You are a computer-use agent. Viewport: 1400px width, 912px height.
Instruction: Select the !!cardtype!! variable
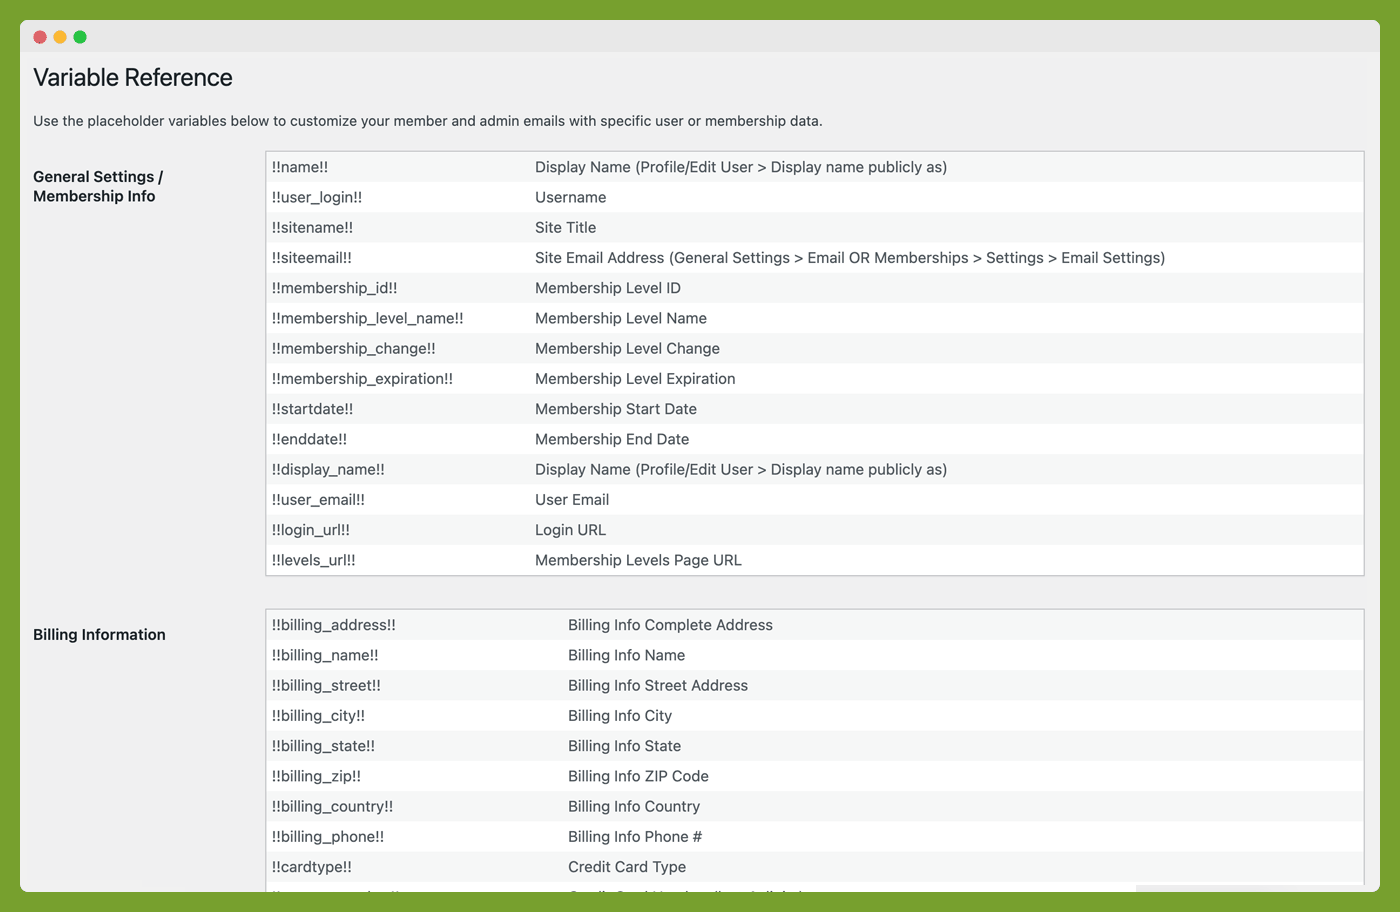312,867
